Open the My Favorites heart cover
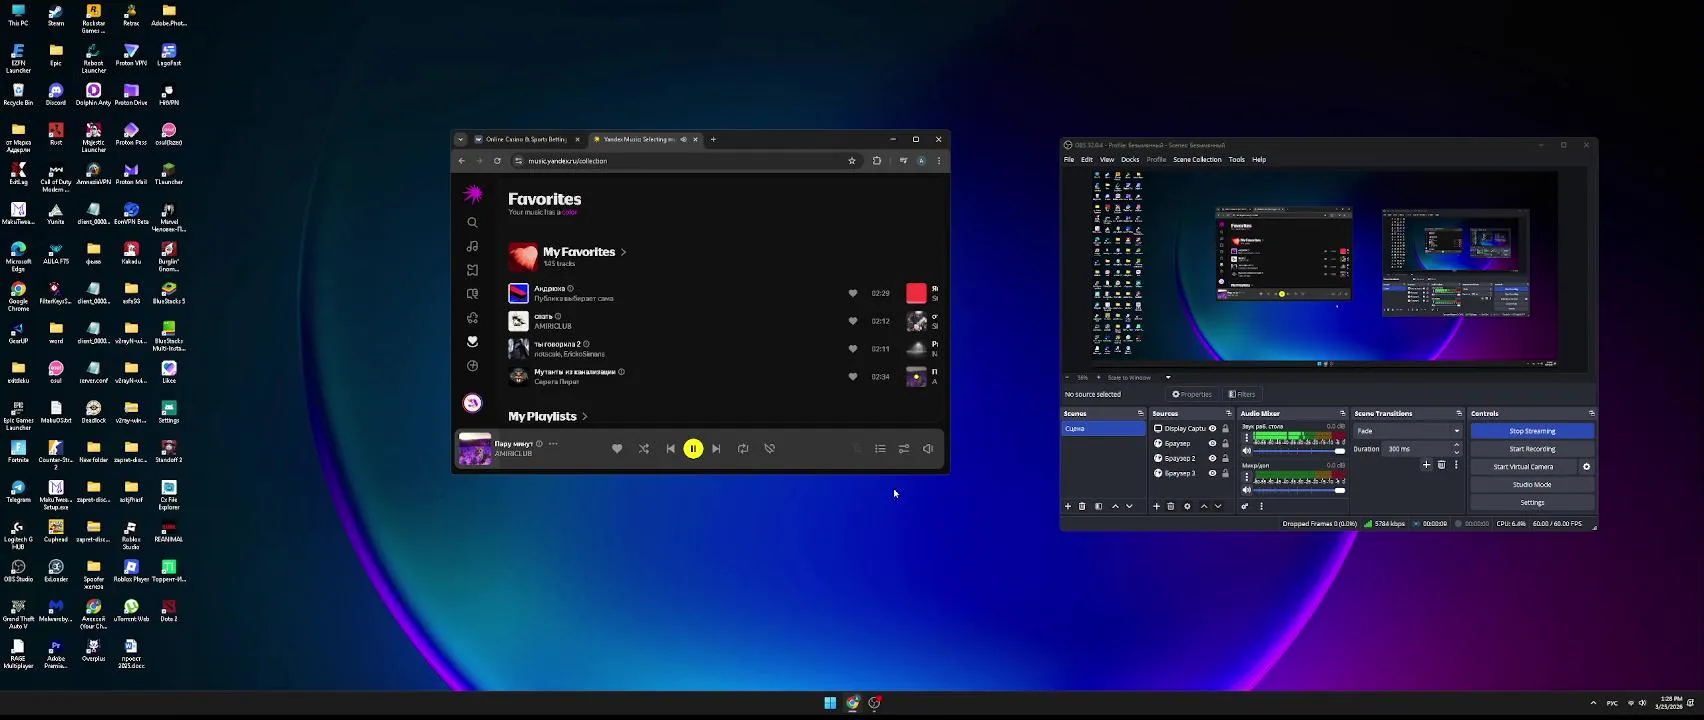 pos(522,257)
